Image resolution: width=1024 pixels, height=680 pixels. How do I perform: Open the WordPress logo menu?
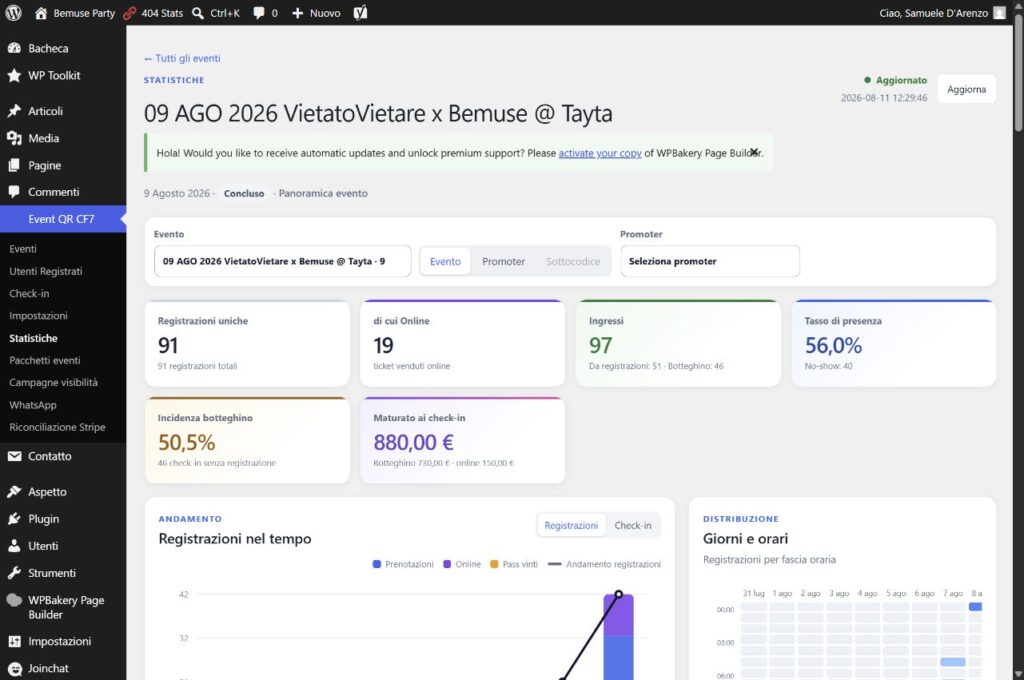click(x=14, y=13)
